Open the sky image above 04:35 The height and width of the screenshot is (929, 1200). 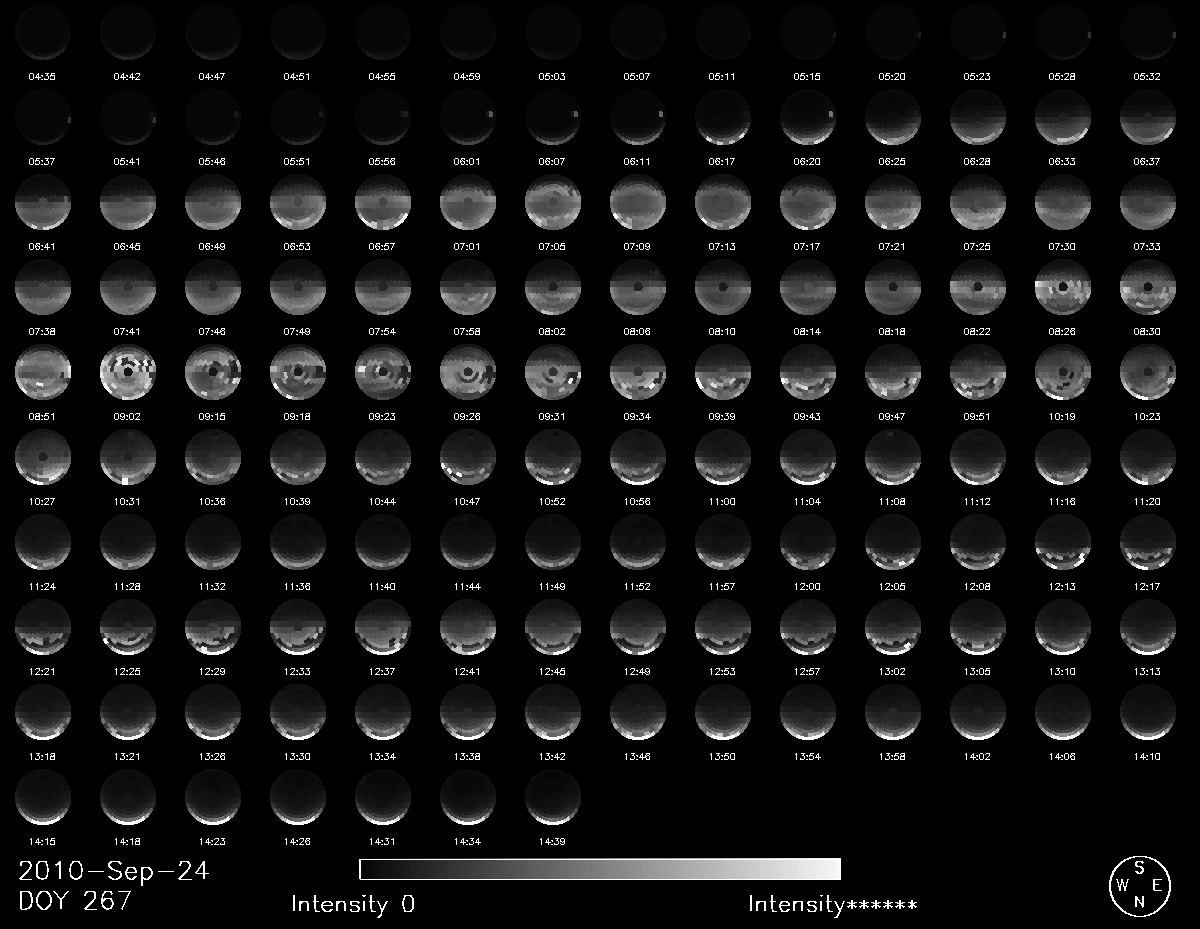pyautogui.click(x=43, y=31)
